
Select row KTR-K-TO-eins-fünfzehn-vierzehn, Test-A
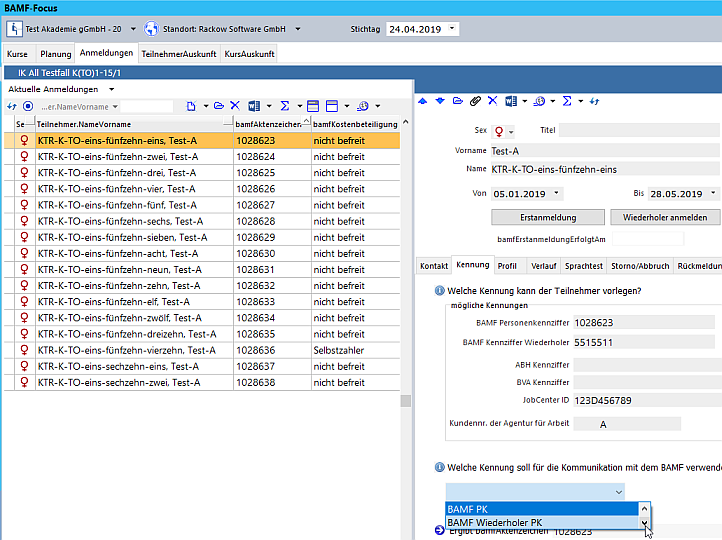(x=202, y=350)
